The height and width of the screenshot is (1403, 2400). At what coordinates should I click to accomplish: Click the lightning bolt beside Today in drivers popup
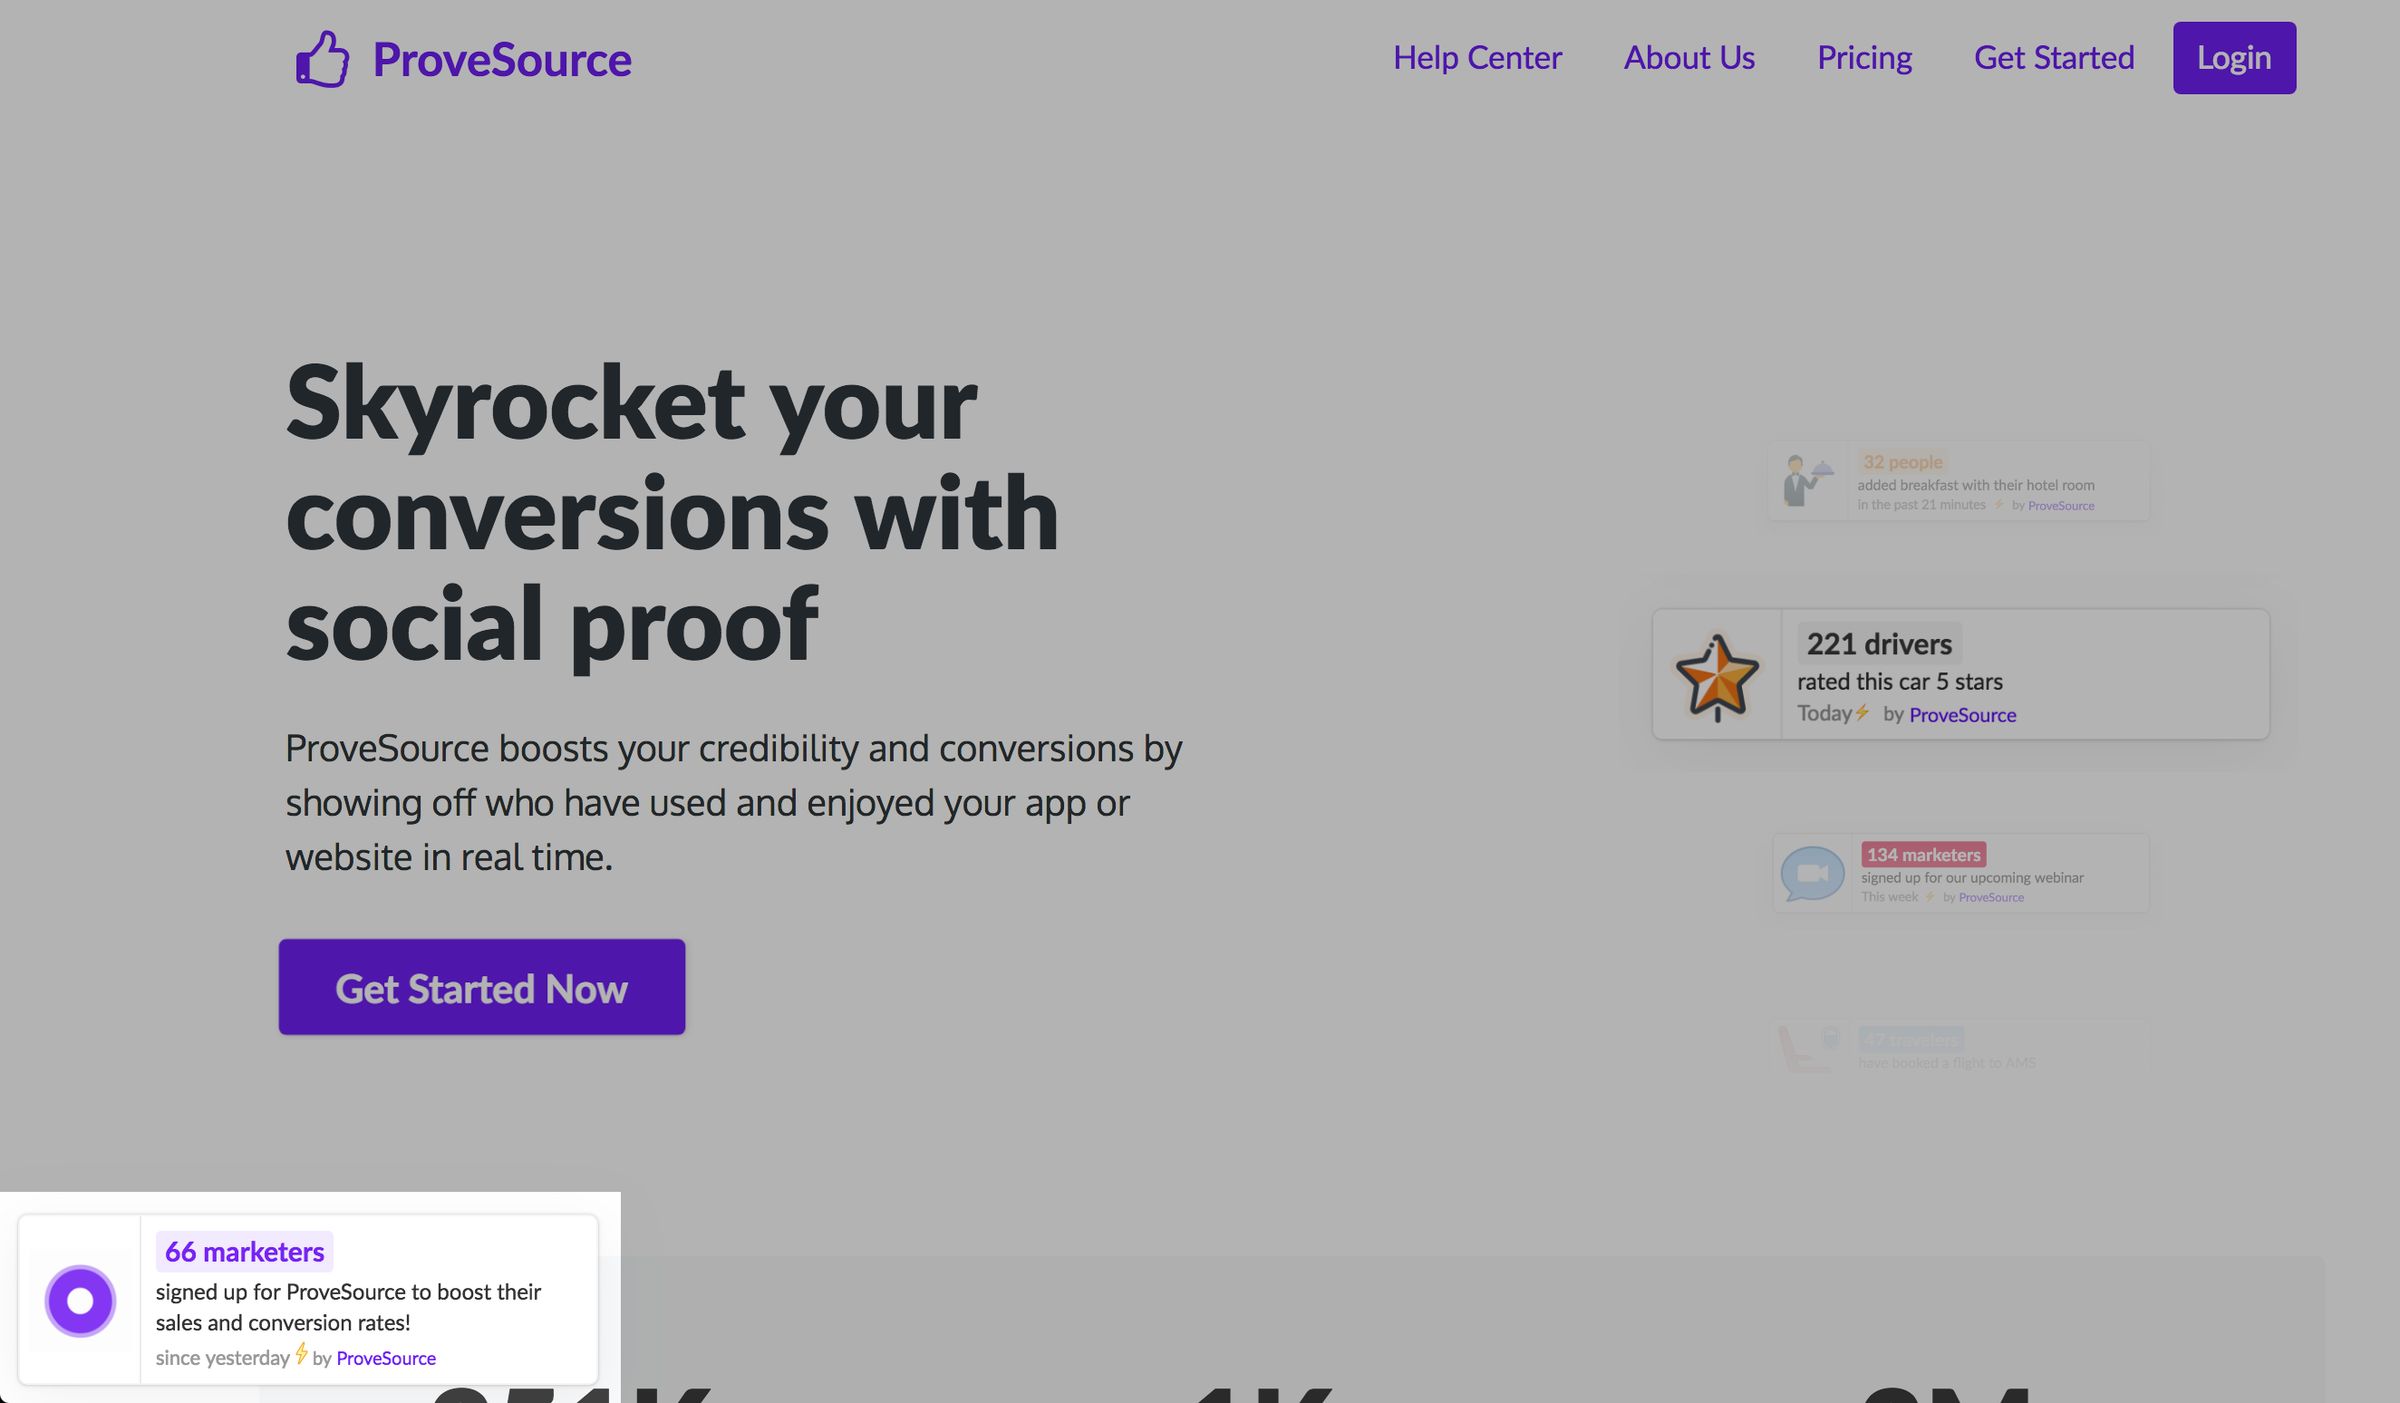click(x=1864, y=713)
